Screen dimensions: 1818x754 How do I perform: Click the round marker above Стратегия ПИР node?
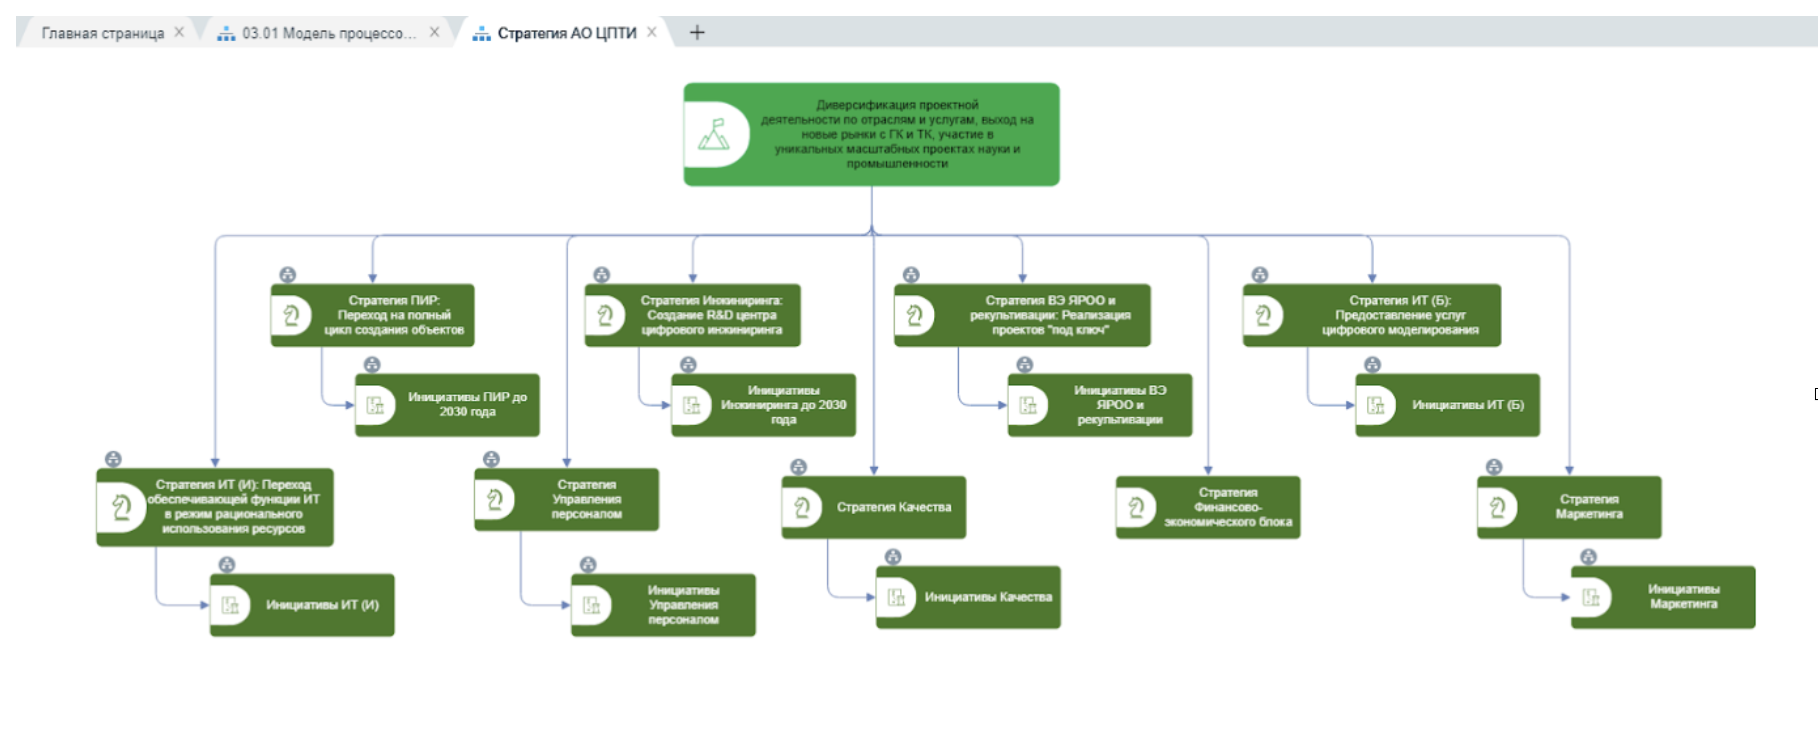tap(288, 274)
